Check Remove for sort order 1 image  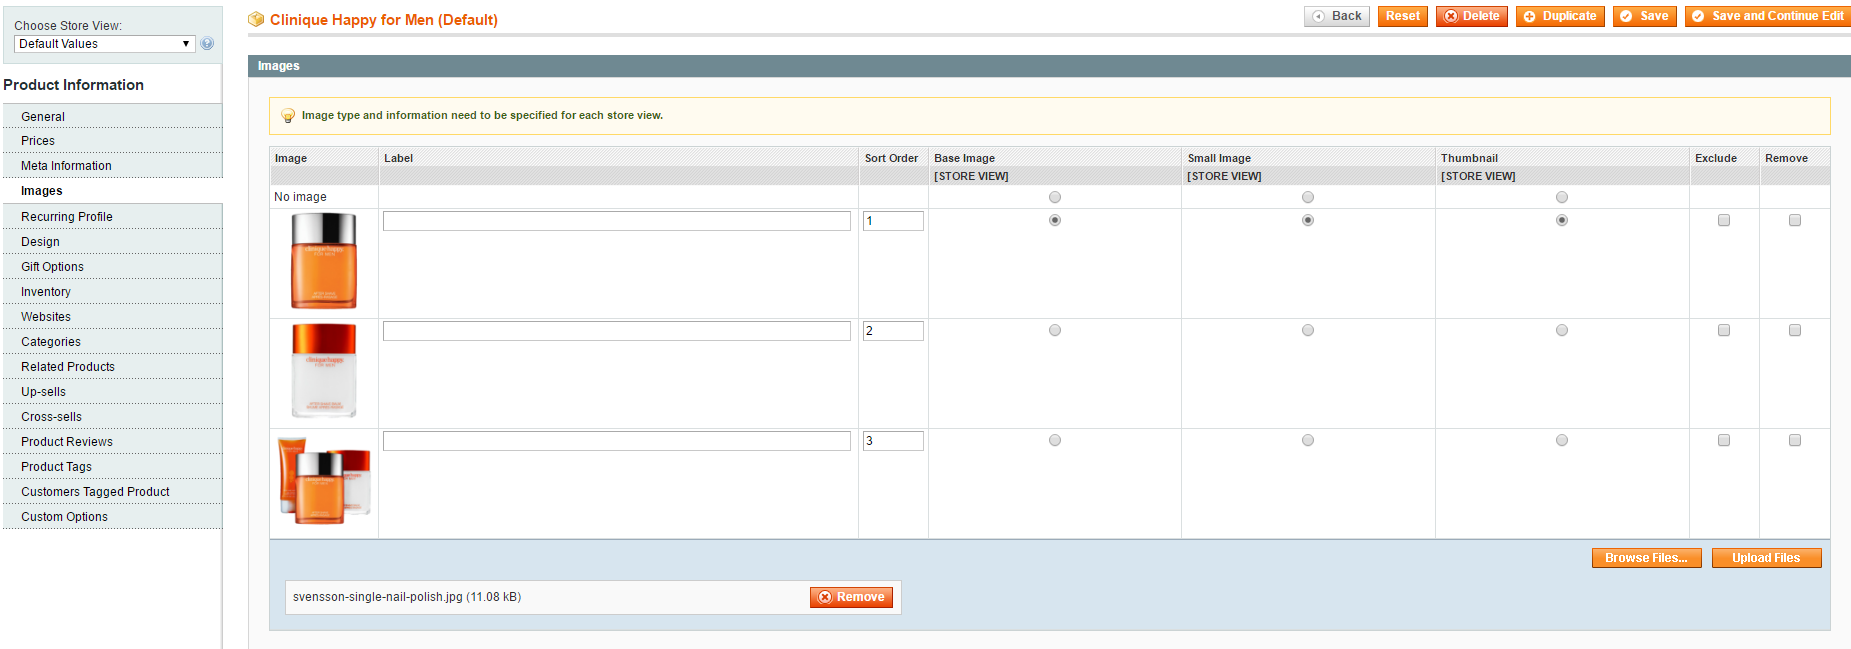[1795, 220]
